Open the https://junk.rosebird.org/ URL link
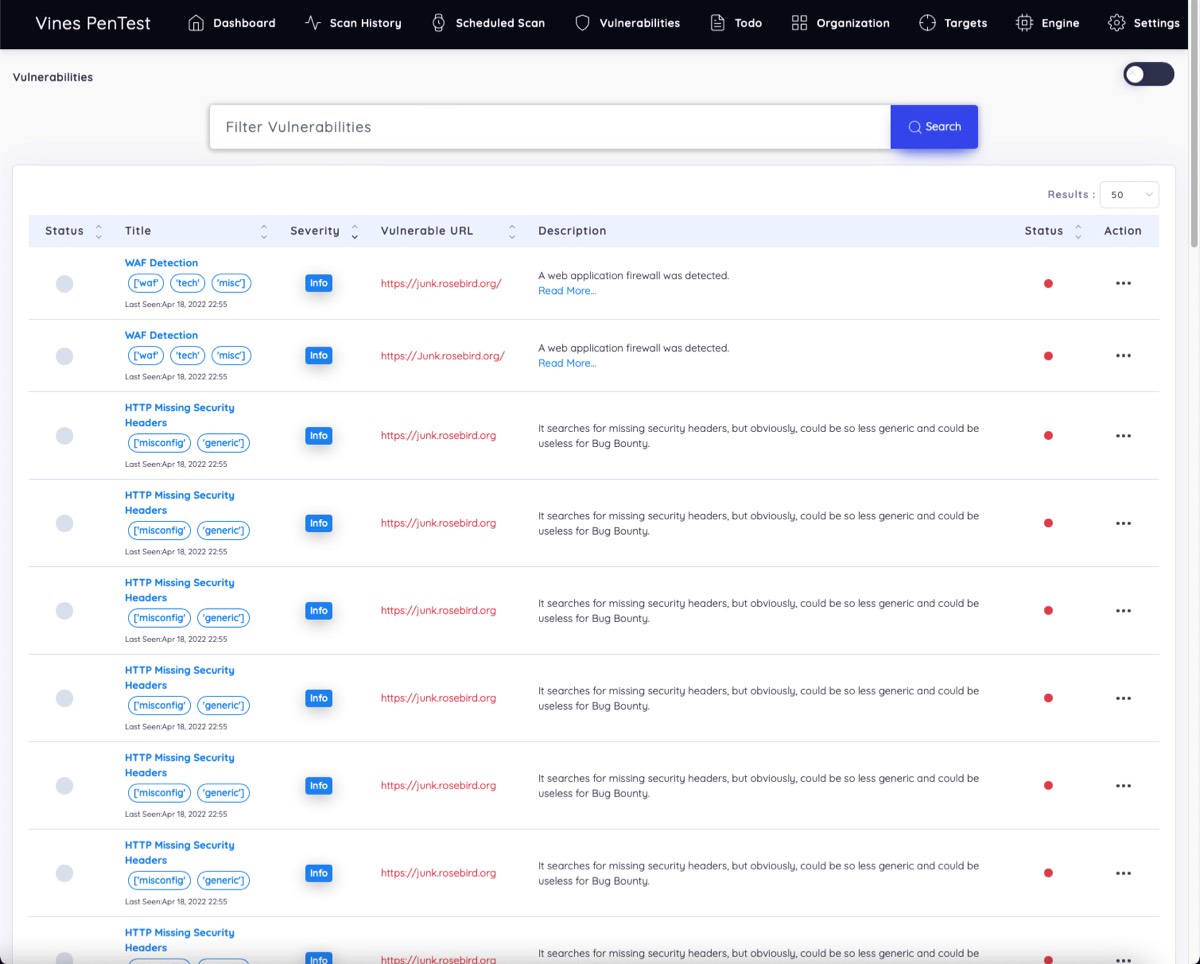The width and height of the screenshot is (1200, 964). click(x=441, y=283)
